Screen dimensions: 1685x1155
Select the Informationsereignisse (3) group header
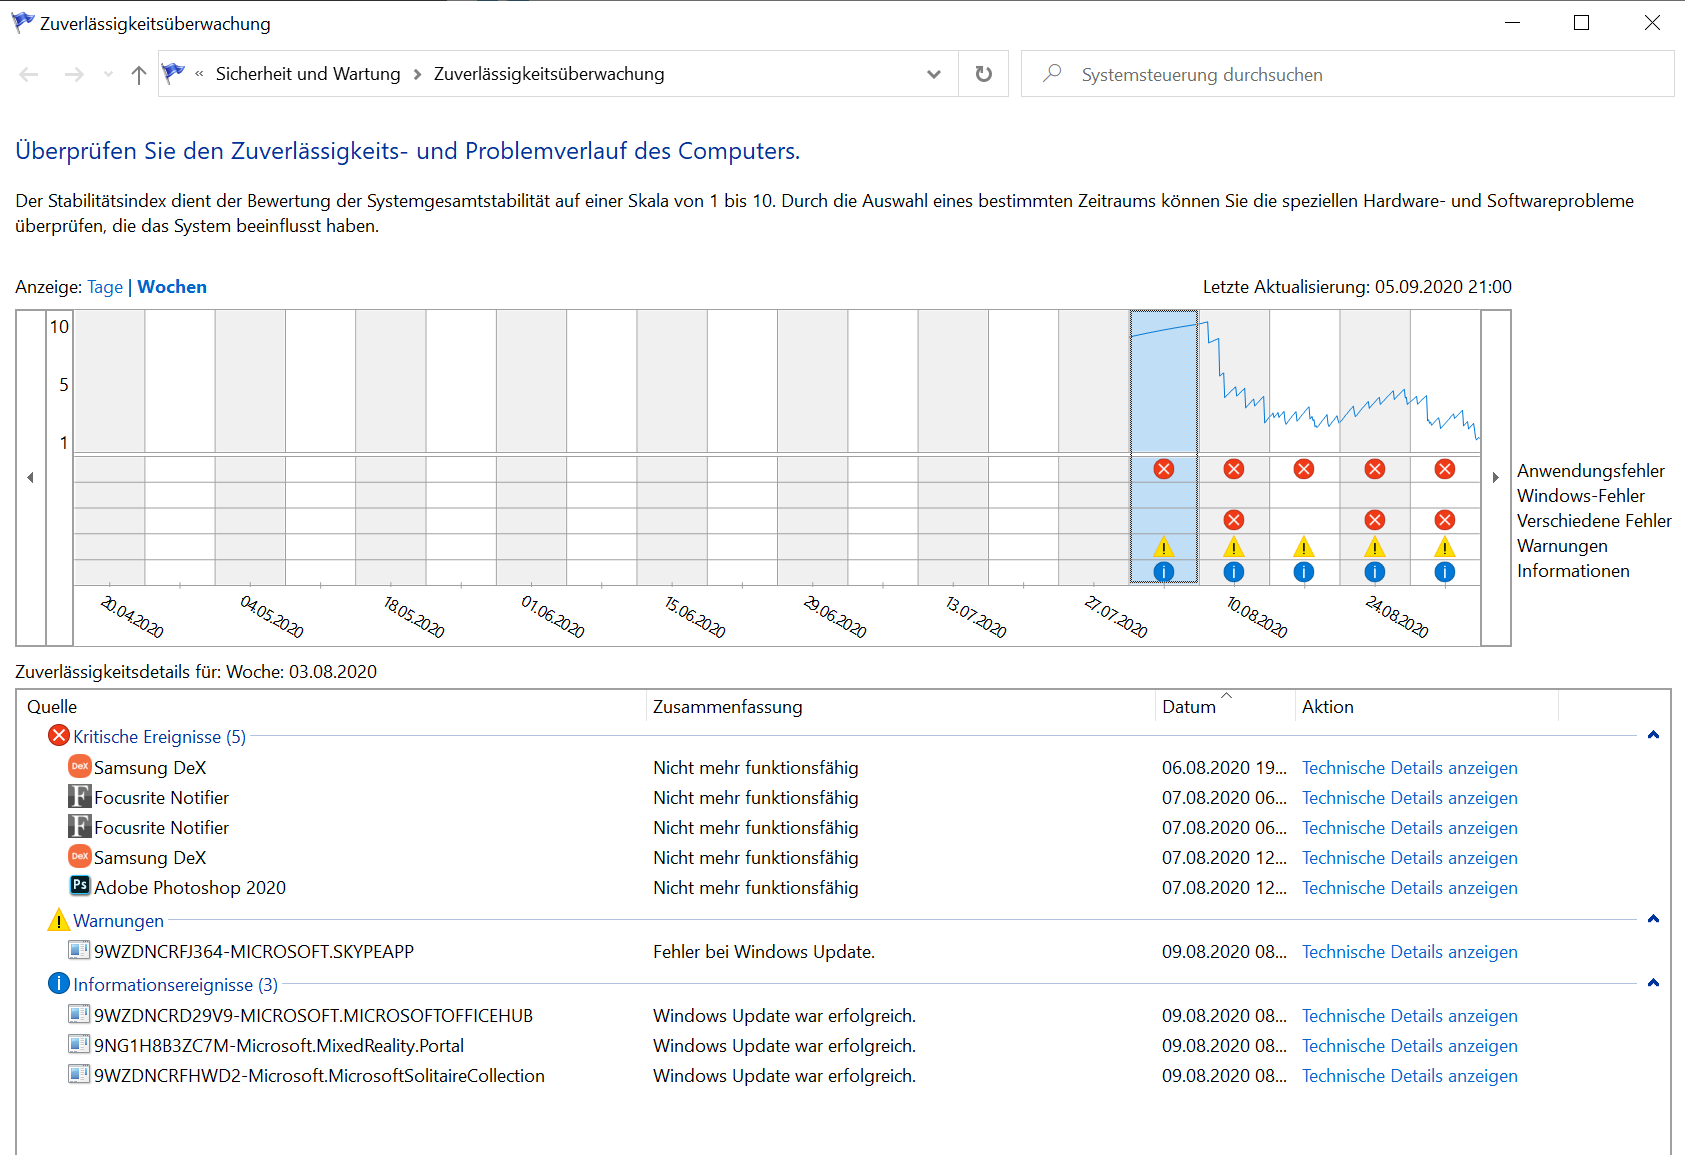[176, 985]
